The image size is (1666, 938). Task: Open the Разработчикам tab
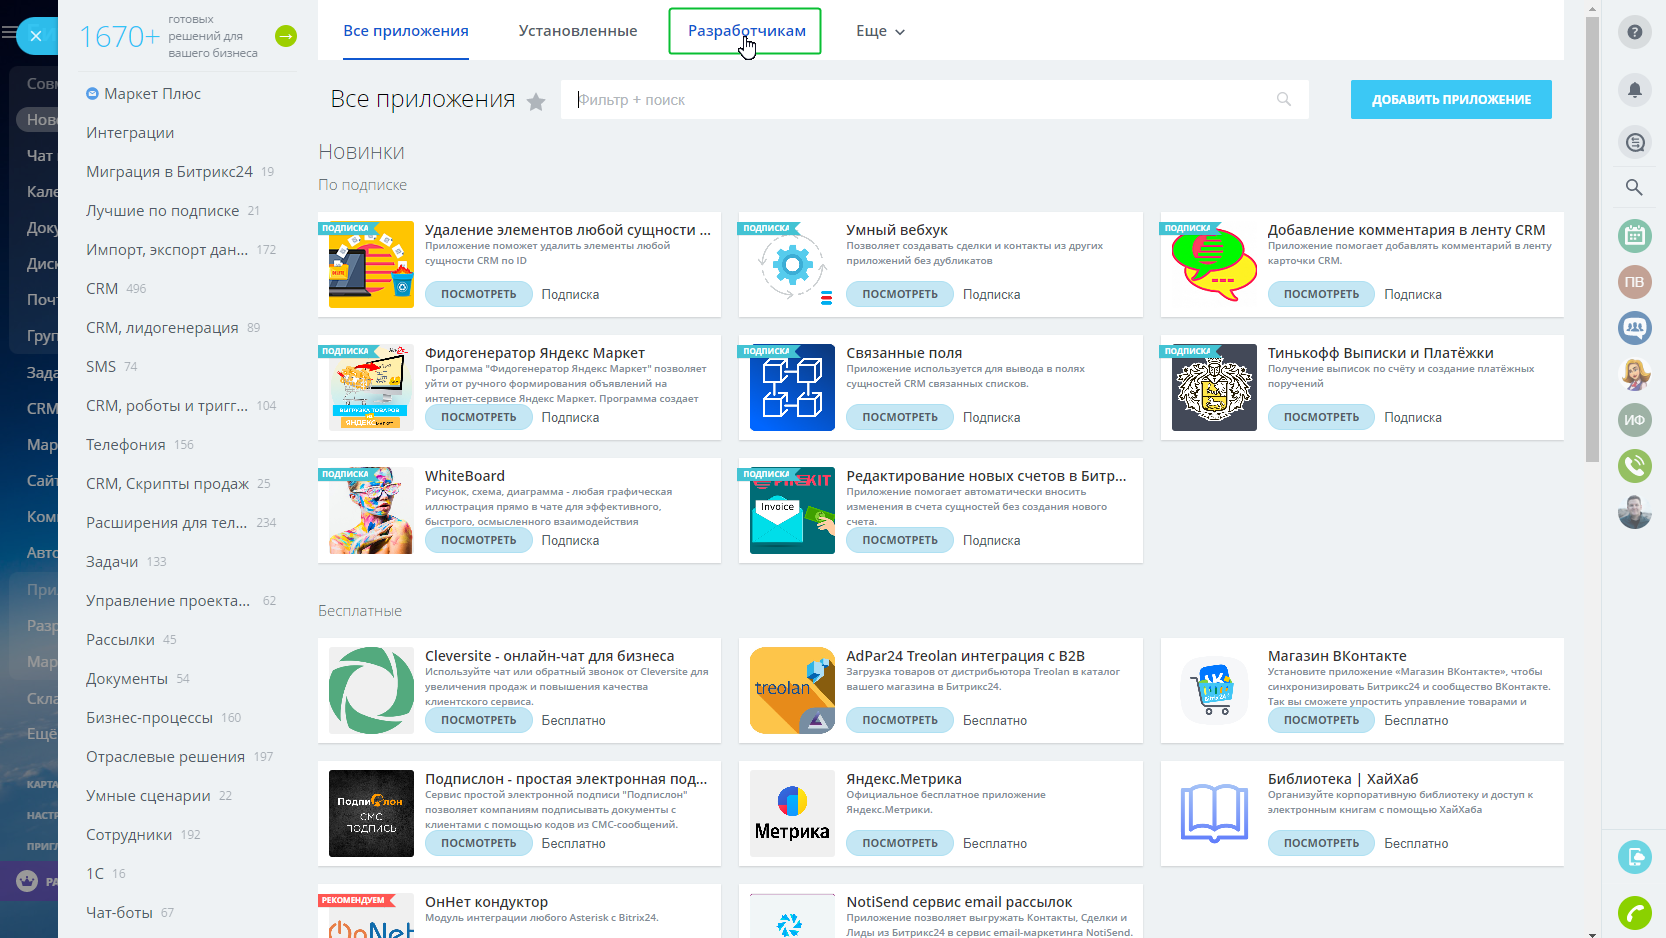(x=746, y=31)
